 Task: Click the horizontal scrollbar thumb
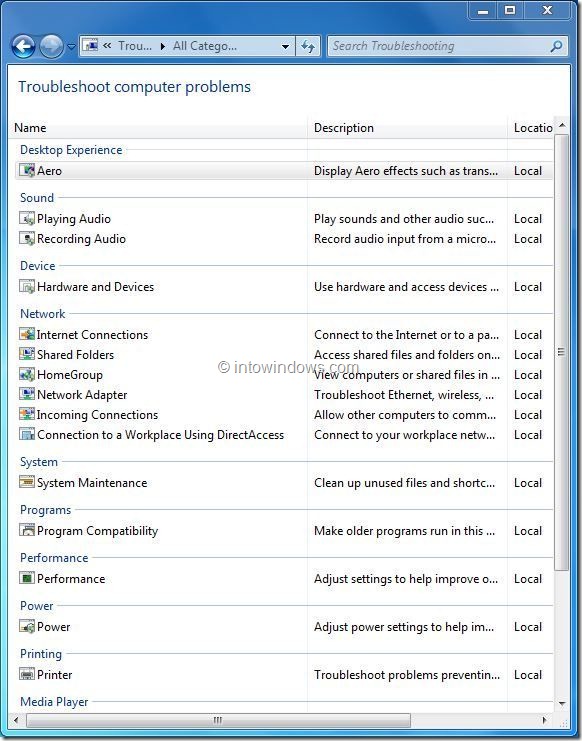pos(218,720)
